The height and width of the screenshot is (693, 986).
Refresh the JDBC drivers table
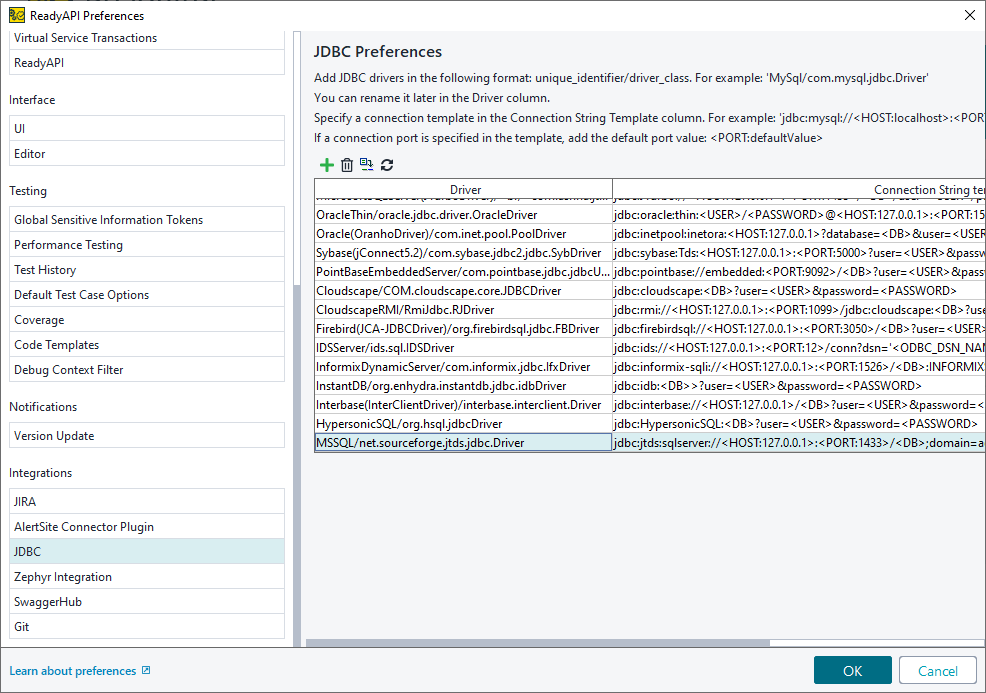tap(387, 165)
